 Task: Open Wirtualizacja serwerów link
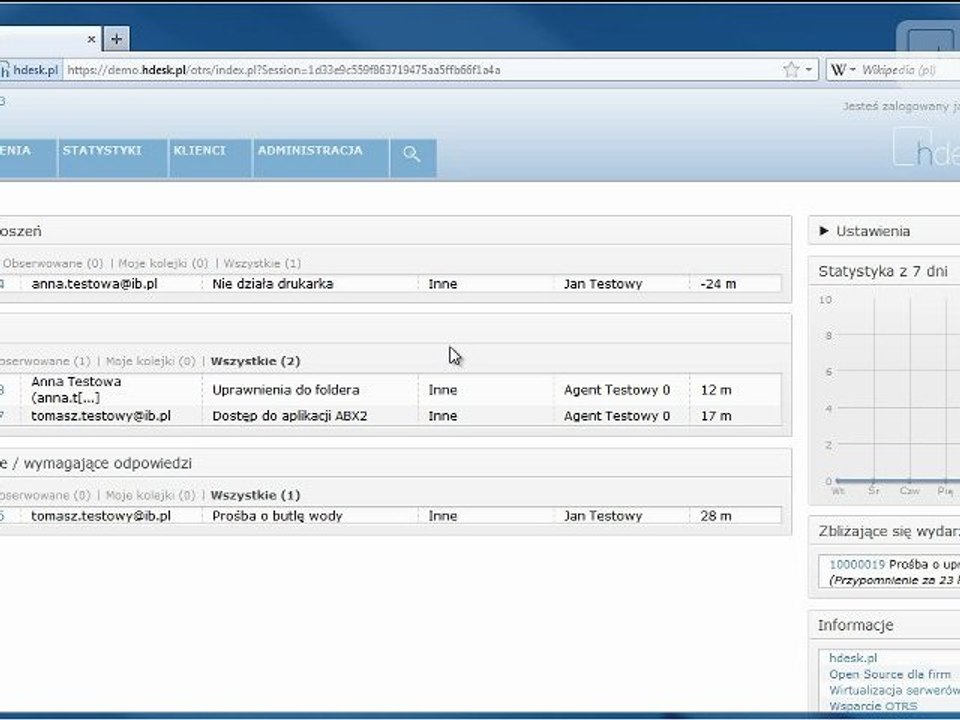(894, 690)
